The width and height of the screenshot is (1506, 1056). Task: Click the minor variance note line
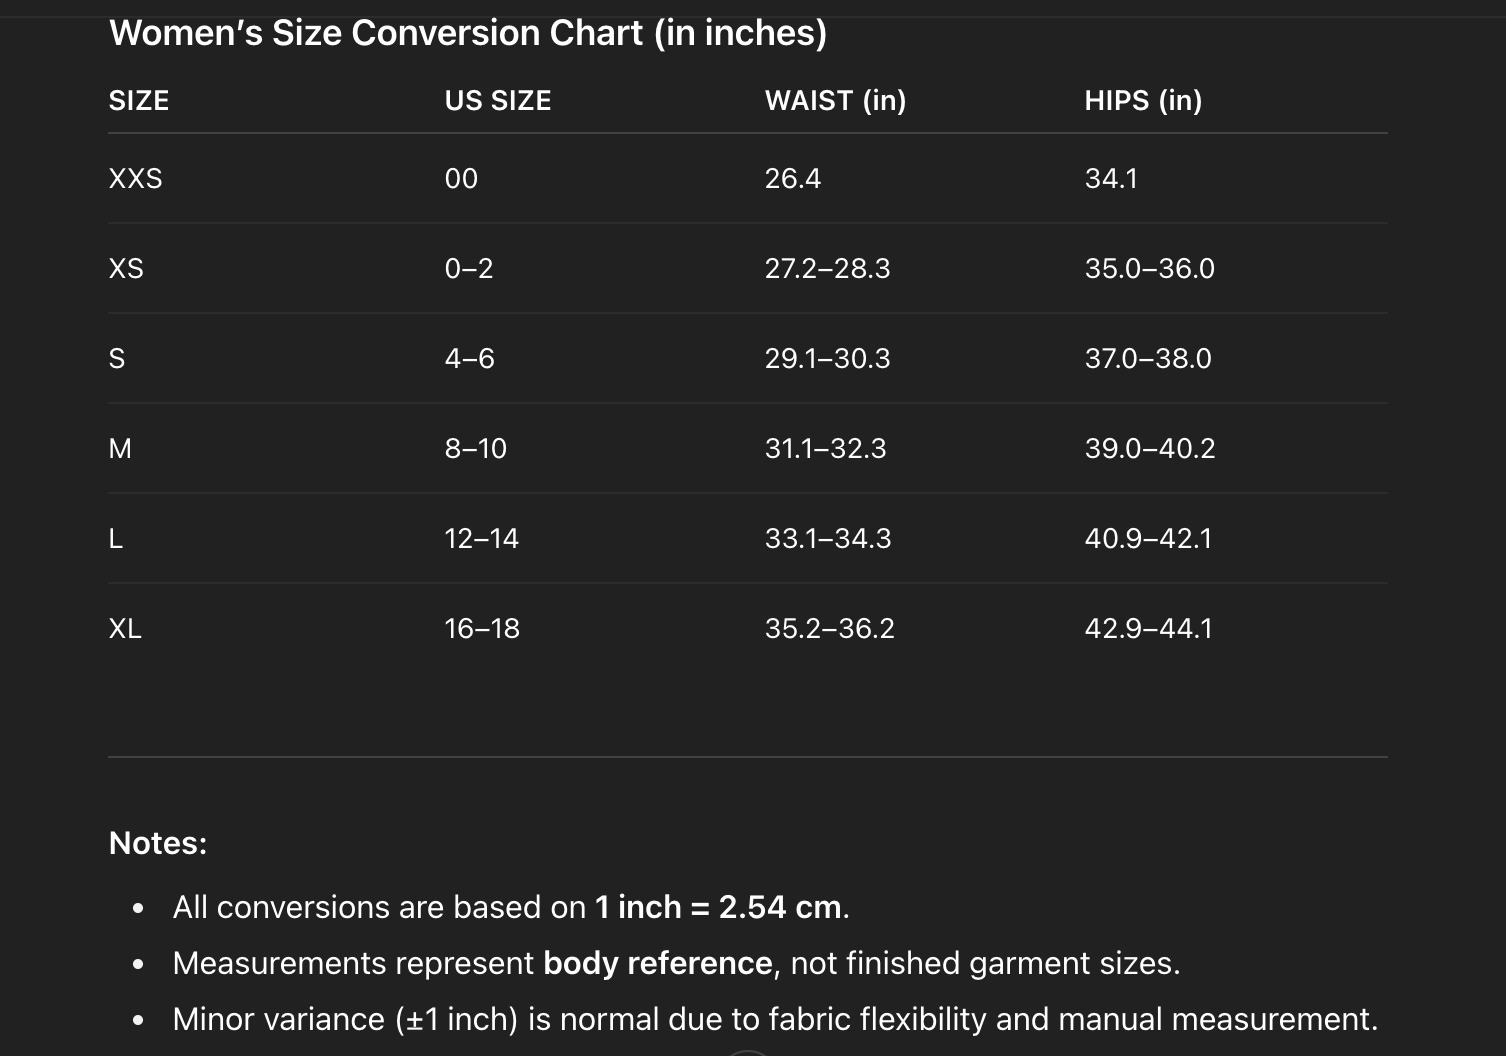[775, 1019]
